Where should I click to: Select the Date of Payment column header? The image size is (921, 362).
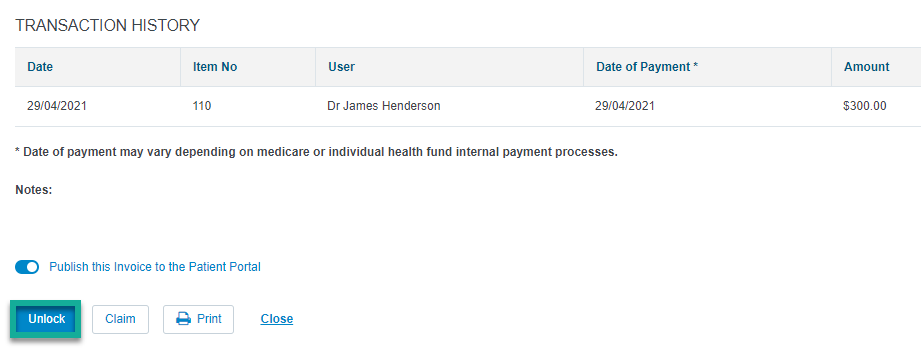point(647,67)
